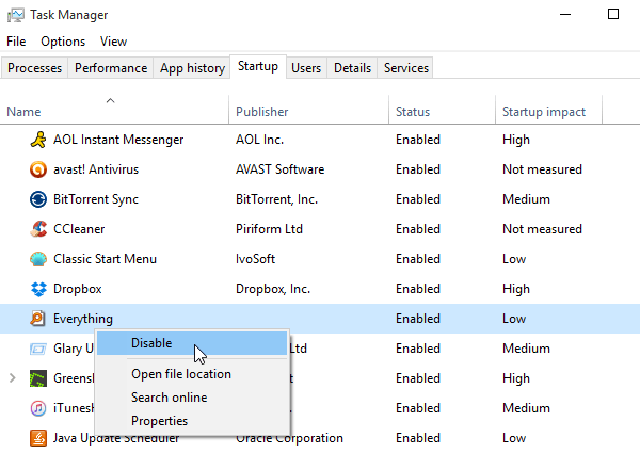The height and width of the screenshot is (453, 640).
Task: Switch to the Performance tab
Action: click(x=111, y=68)
